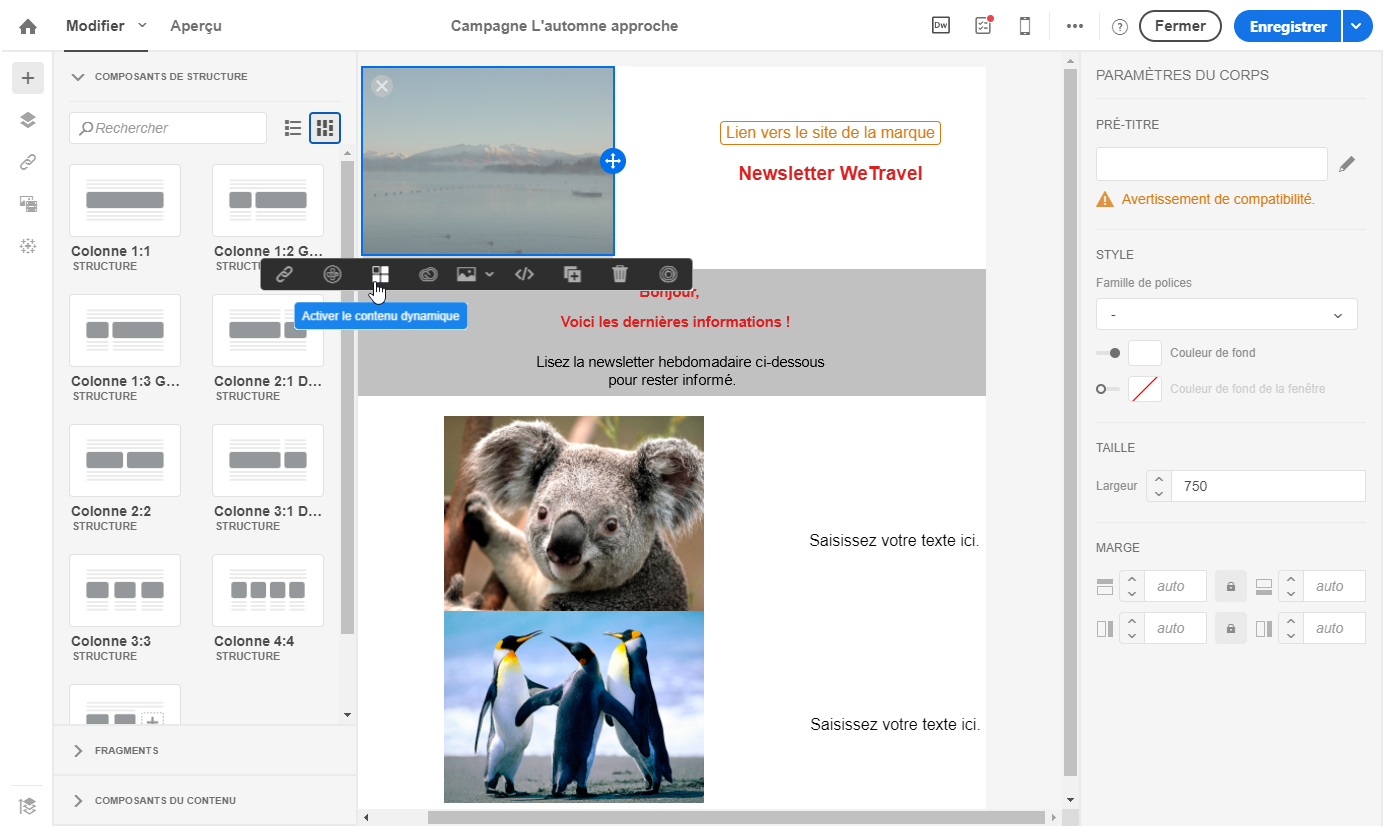Toggle the lock in the second margin row
The image size is (1385, 827).
click(x=1231, y=628)
